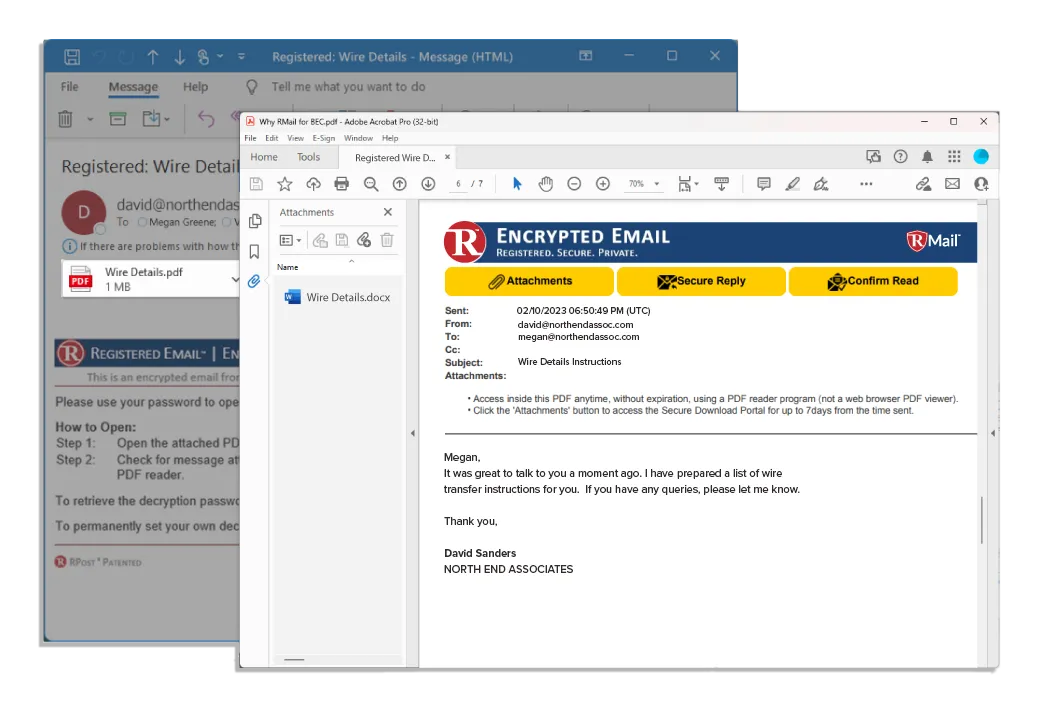Click the share with others person icon
This screenshot has width=1054, height=714.
click(x=981, y=184)
